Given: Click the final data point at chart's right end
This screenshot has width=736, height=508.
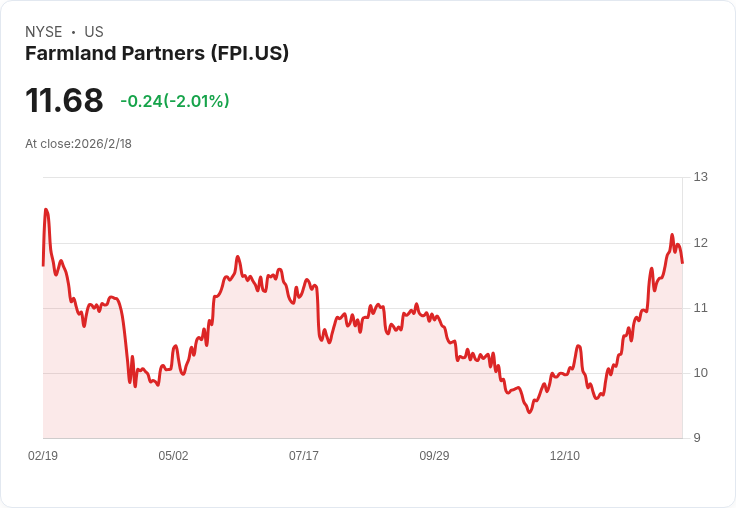Looking at the screenshot, I should point(682,263).
